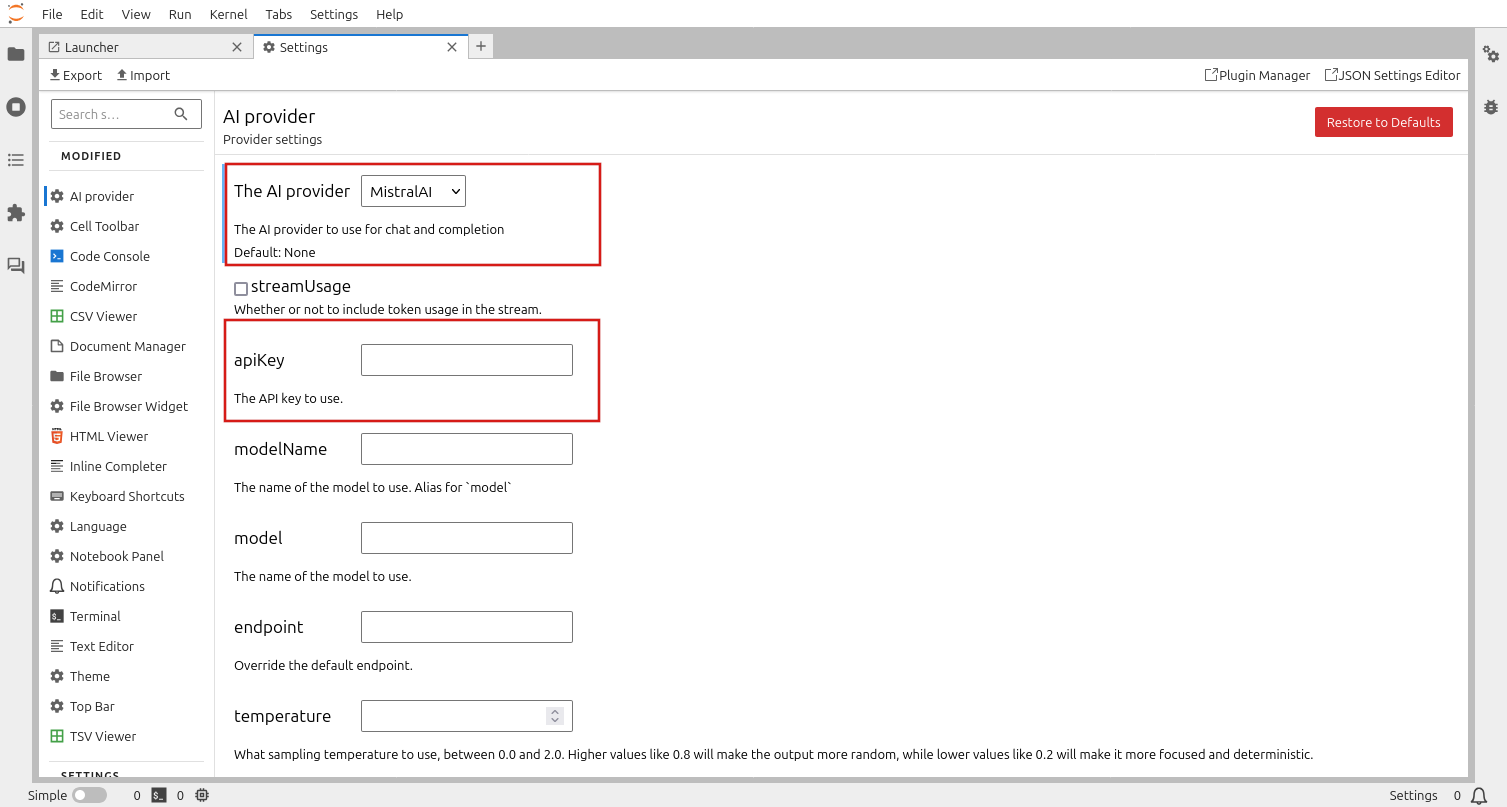Viewport: 1507px width, 807px height.
Task: Click the Restore to Defaults button
Action: pos(1383,122)
